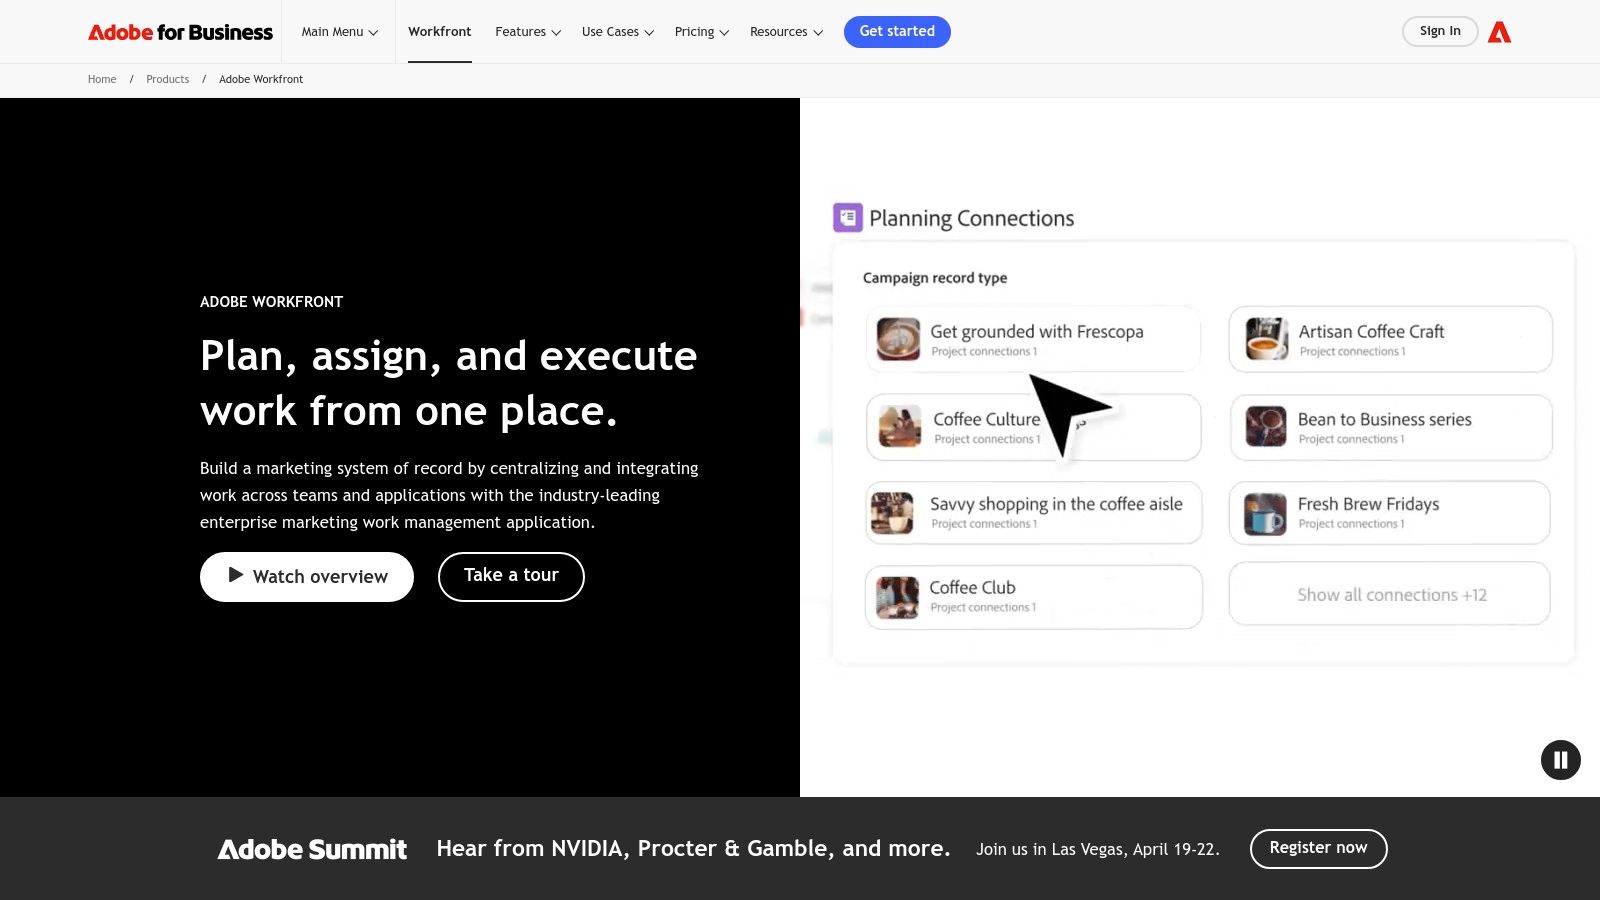The image size is (1600, 900).
Task: Click the Coffee Club card thumbnail
Action: 895,596
